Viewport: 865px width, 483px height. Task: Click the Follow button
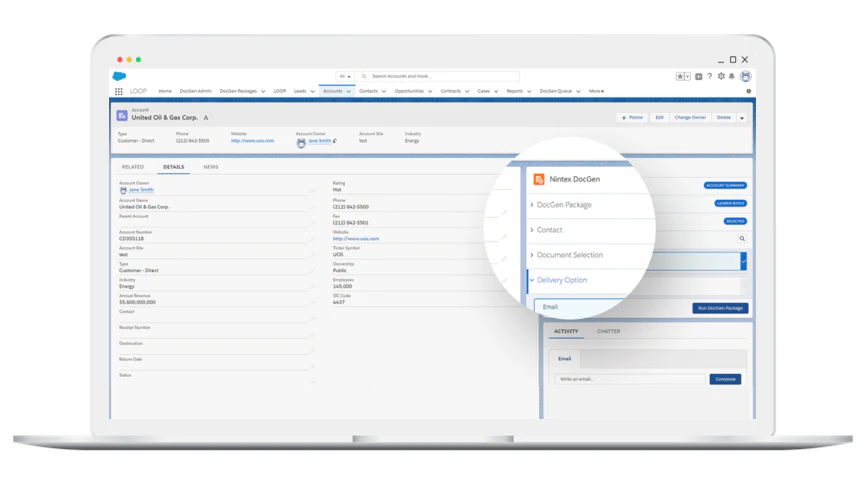pyautogui.click(x=632, y=117)
